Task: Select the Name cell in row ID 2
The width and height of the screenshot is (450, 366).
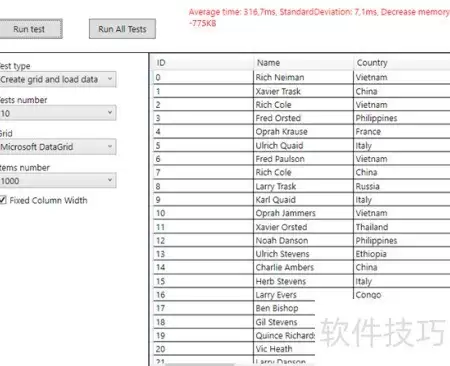Action: click(303, 105)
